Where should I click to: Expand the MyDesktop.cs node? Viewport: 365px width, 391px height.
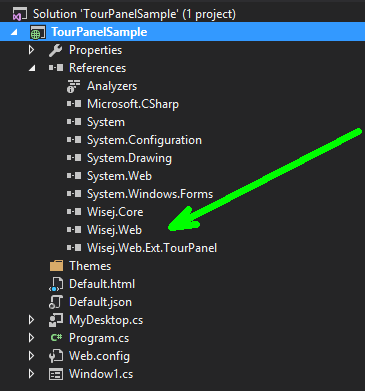(32, 320)
